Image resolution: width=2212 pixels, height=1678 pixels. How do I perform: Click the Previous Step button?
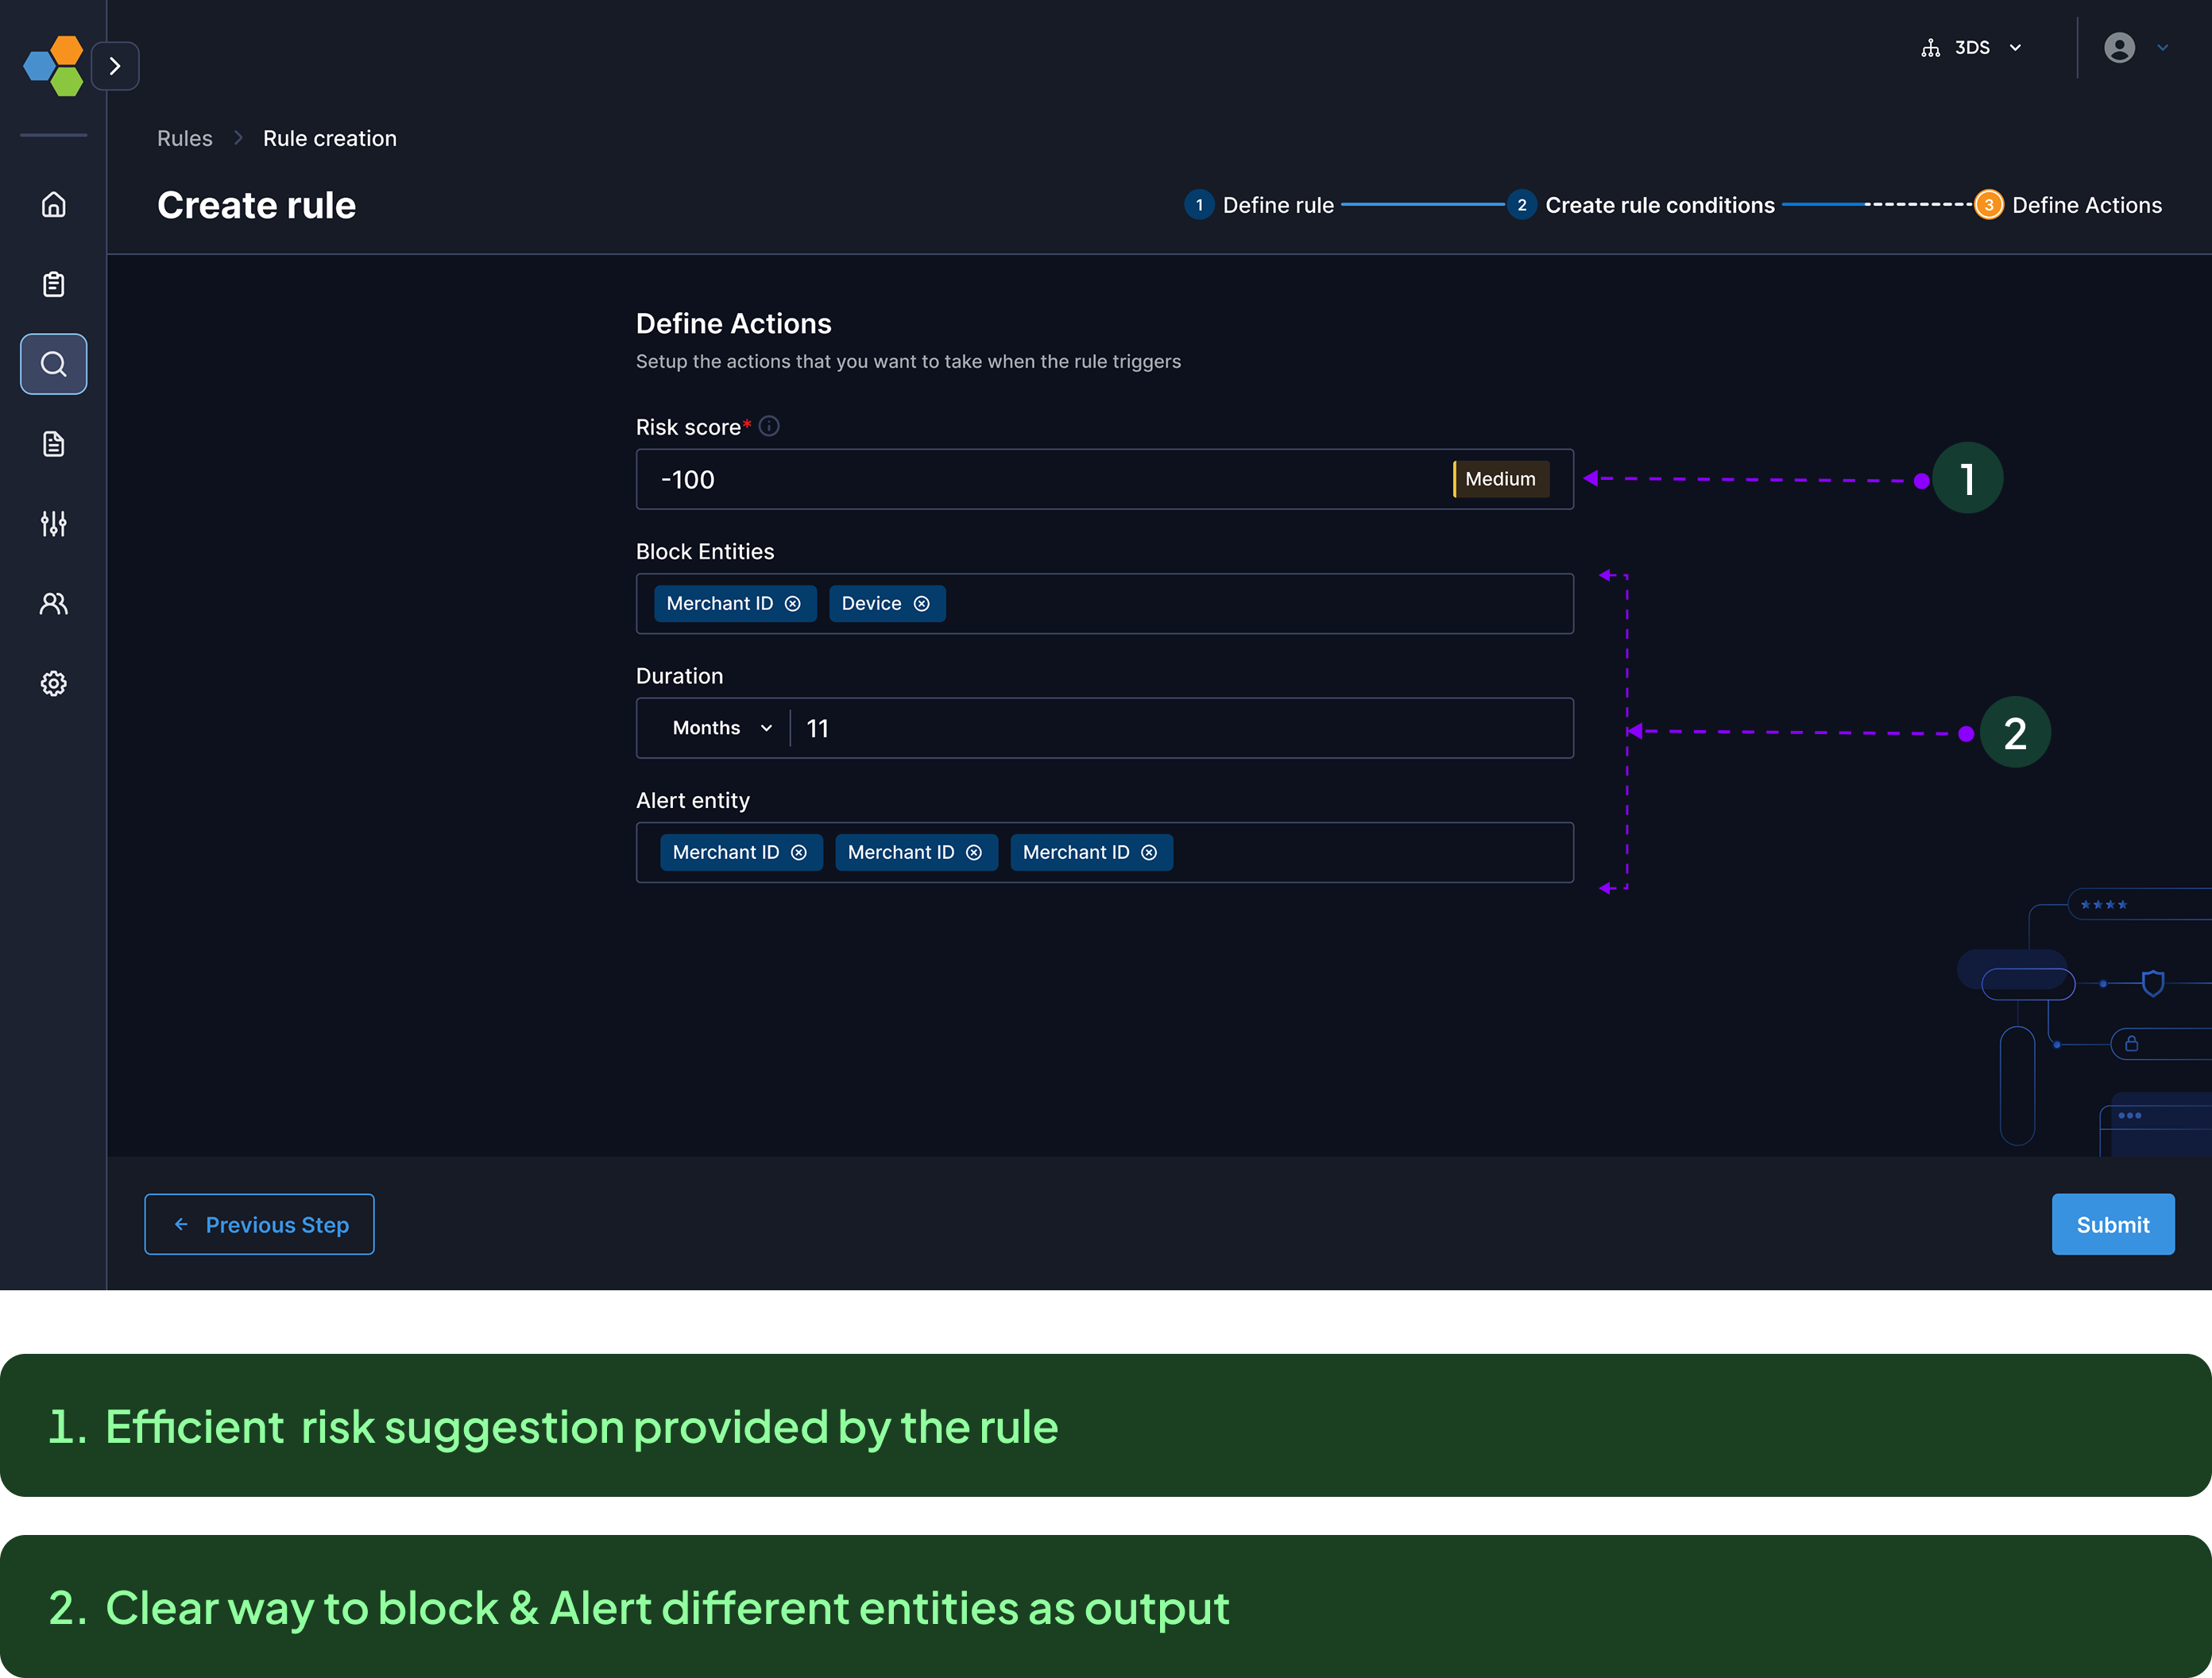[259, 1225]
